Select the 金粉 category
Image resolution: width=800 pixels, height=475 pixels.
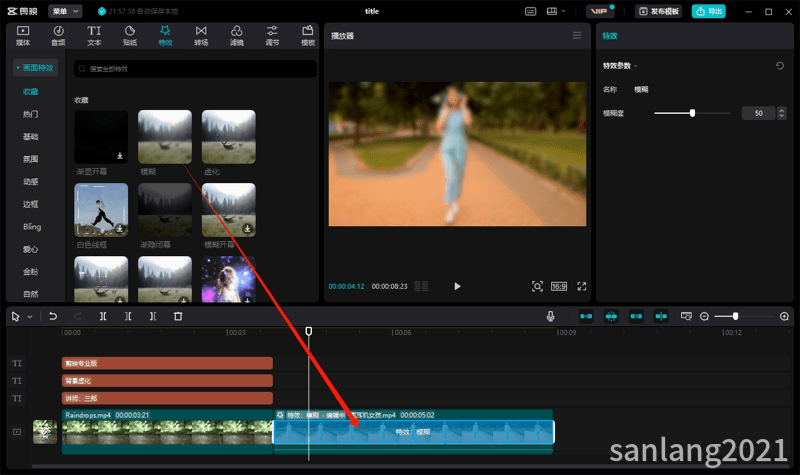(x=31, y=271)
